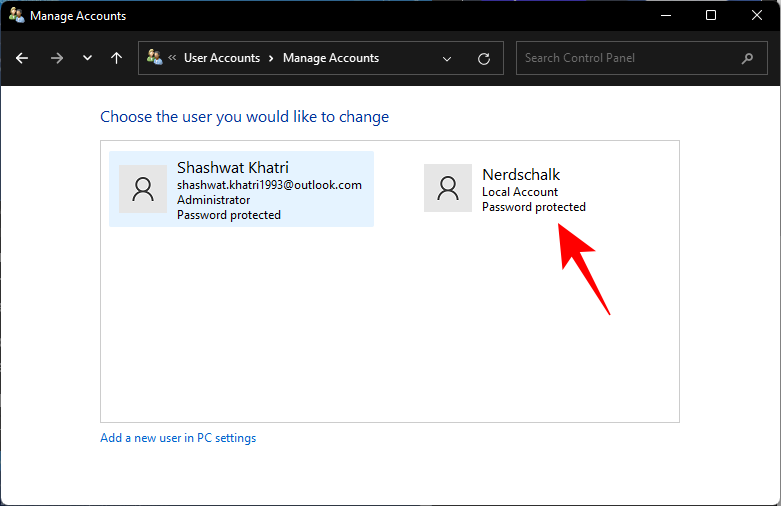
Task: Maximize the Manage Accounts window
Action: pyautogui.click(x=711, y=16)
